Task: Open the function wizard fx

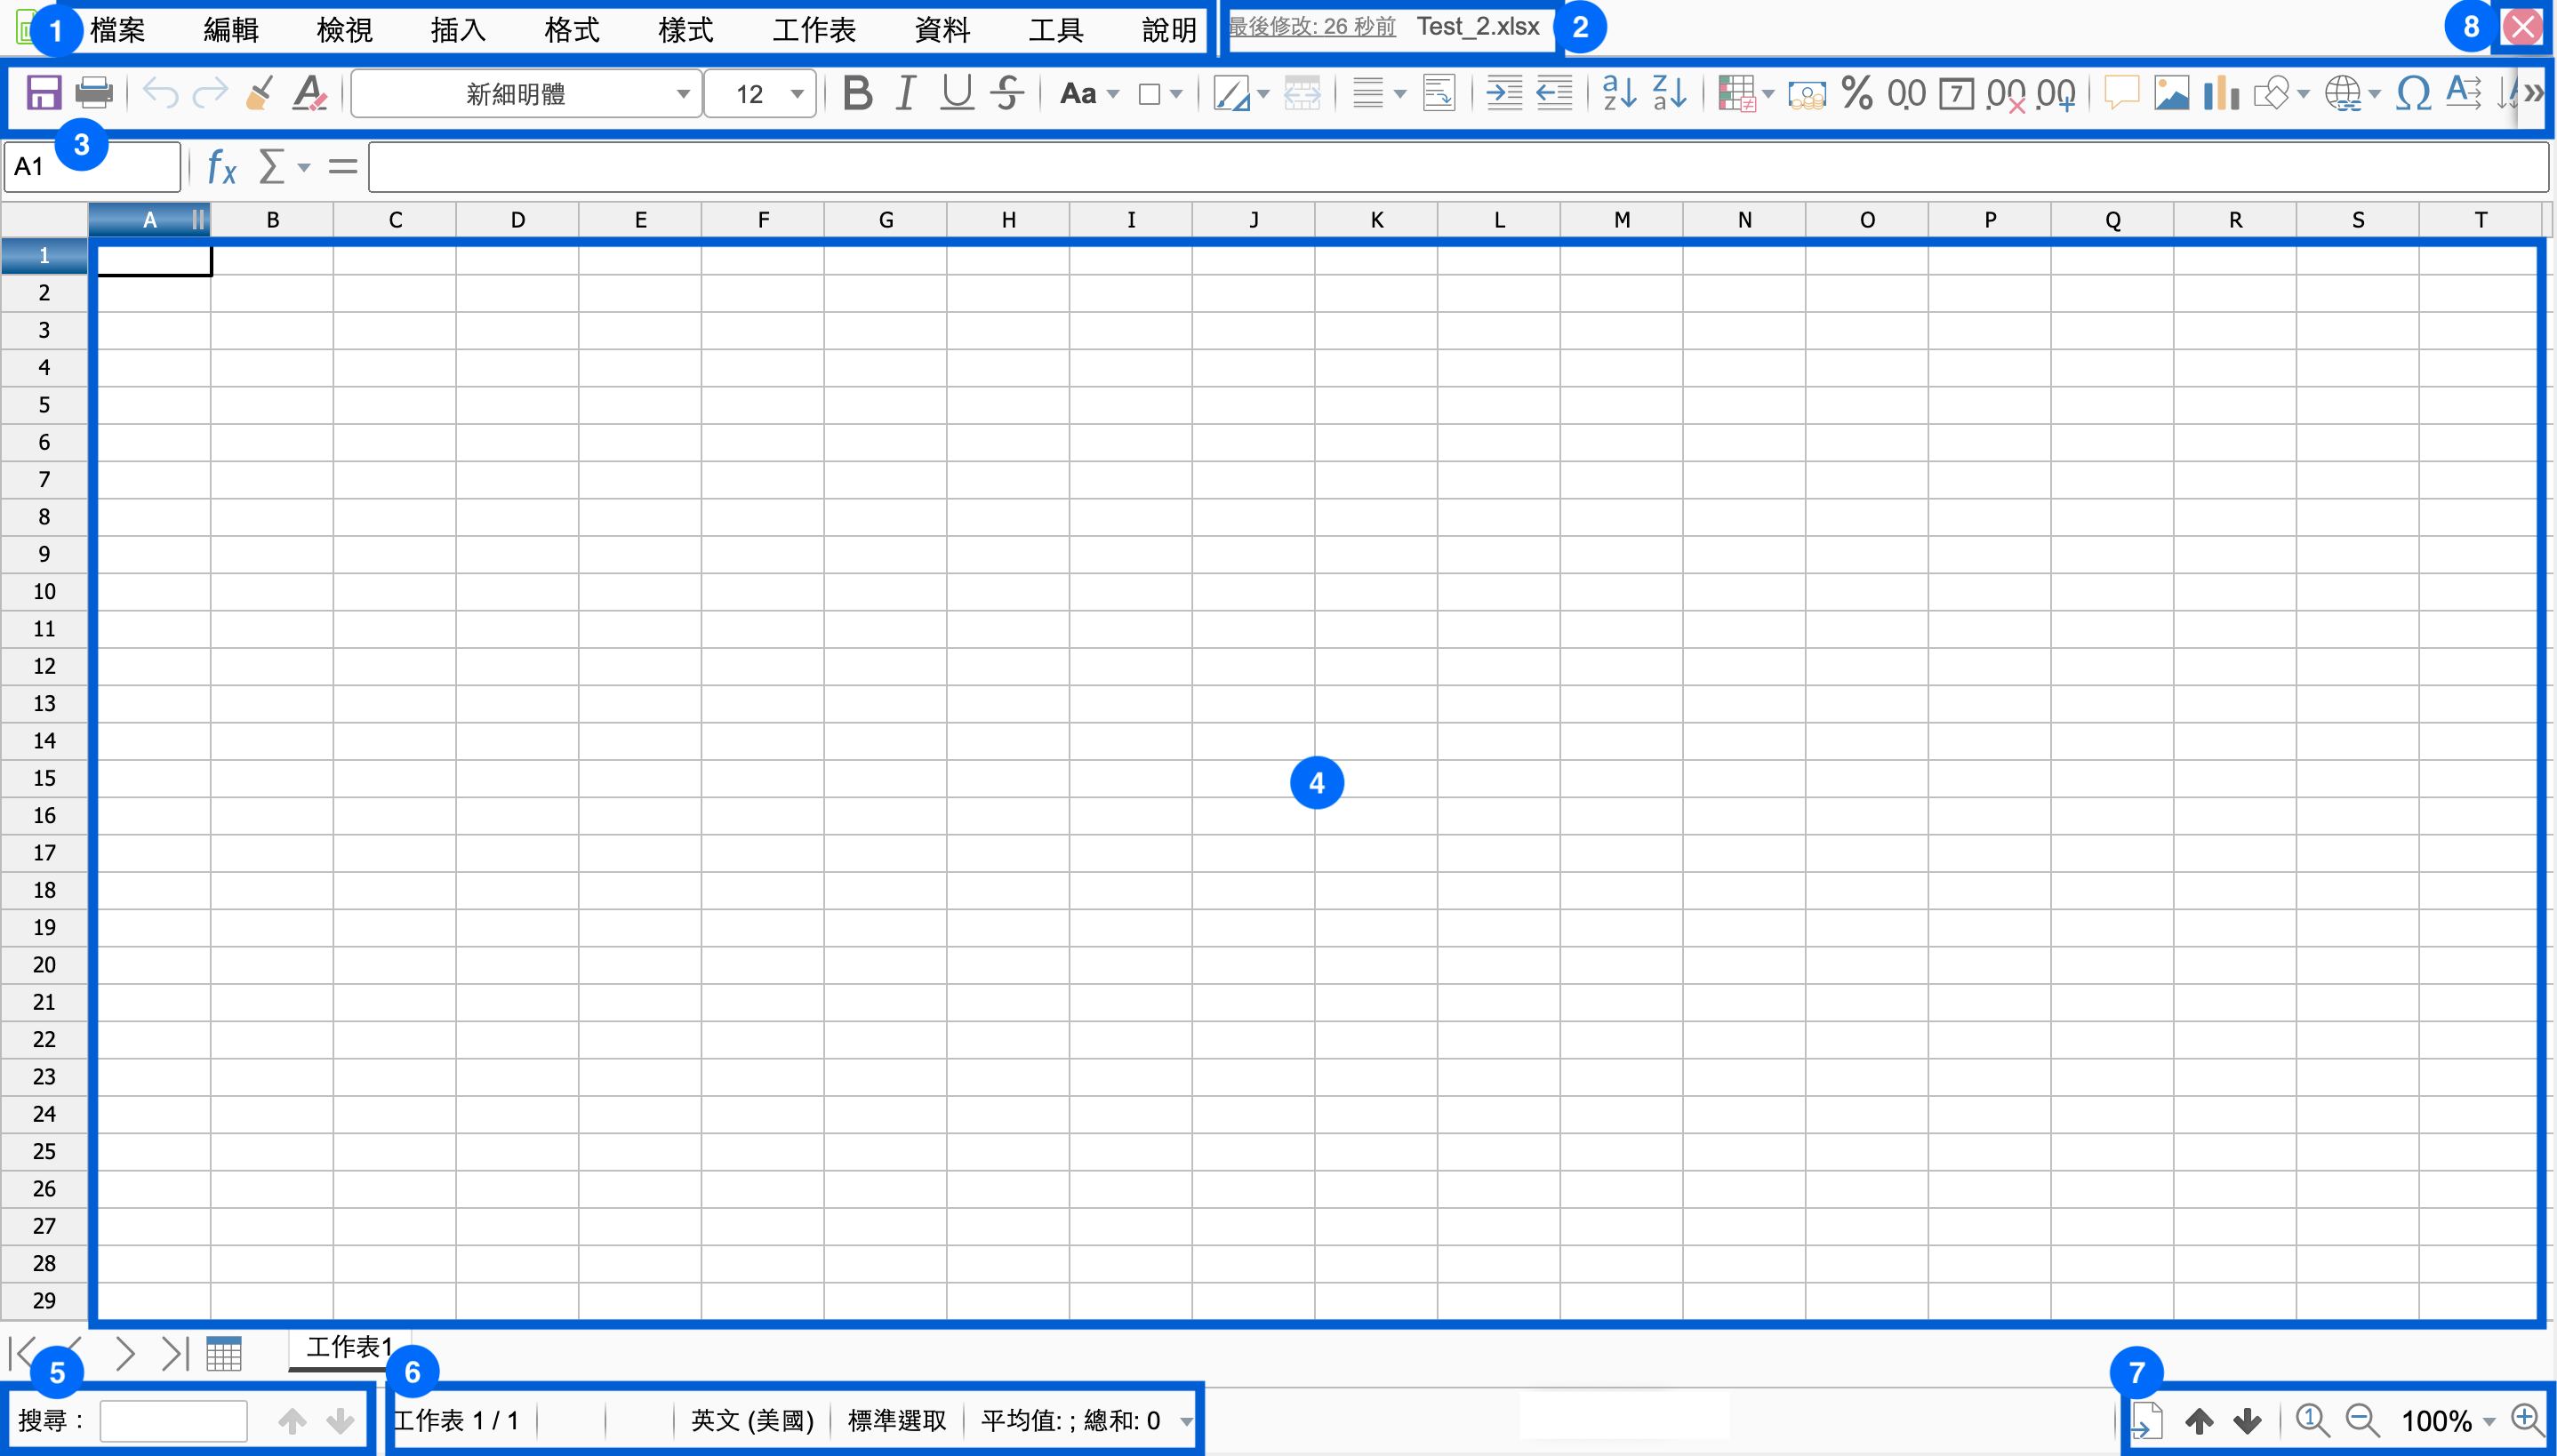Action: click(221, 166)
